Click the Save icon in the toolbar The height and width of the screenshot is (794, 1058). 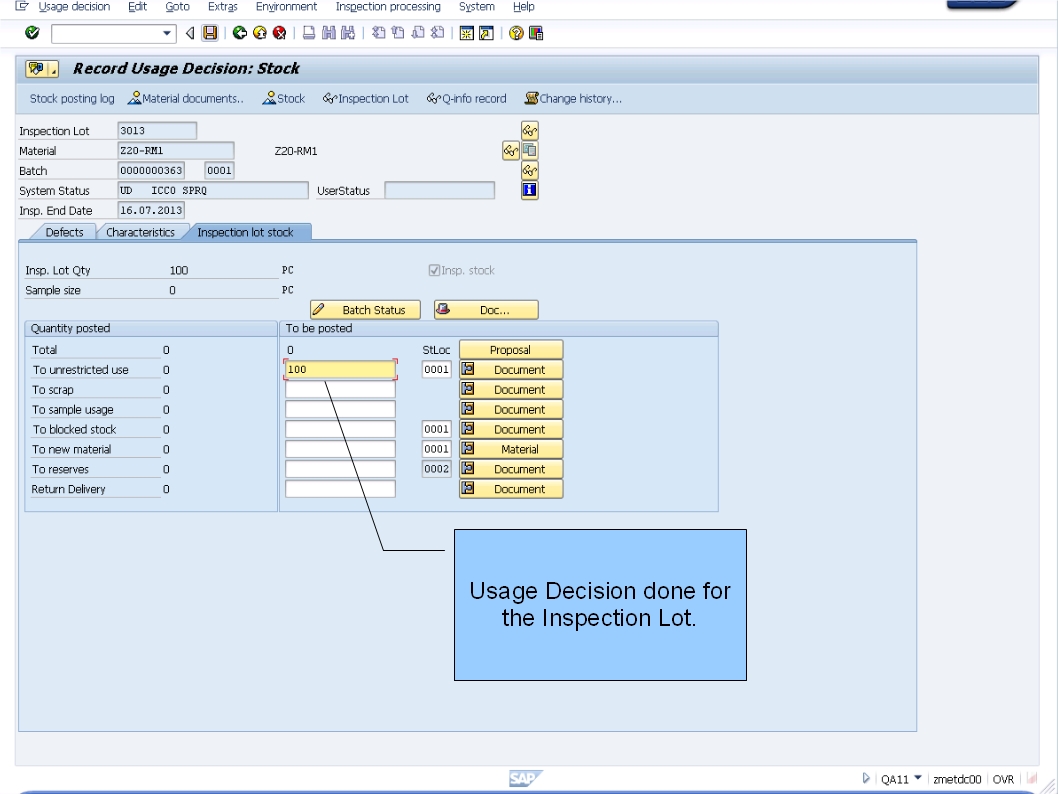(x=210, y=32)
